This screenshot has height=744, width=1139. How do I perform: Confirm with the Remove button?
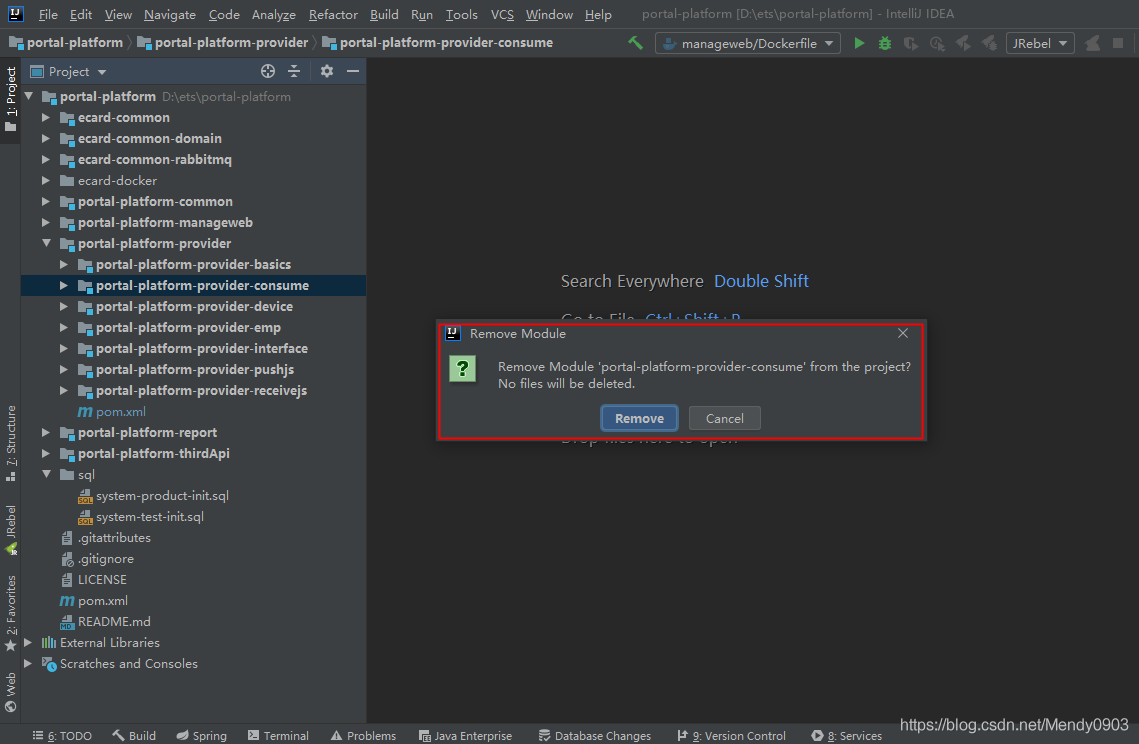coord(639,418)
